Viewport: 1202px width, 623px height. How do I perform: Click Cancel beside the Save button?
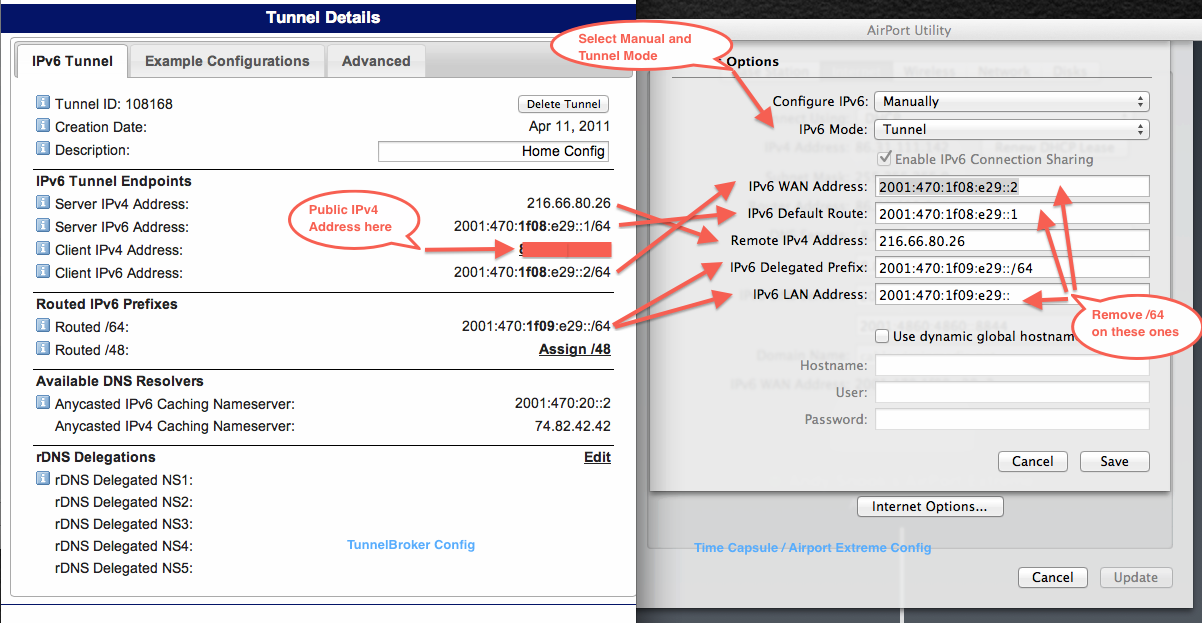point(1033,462)
